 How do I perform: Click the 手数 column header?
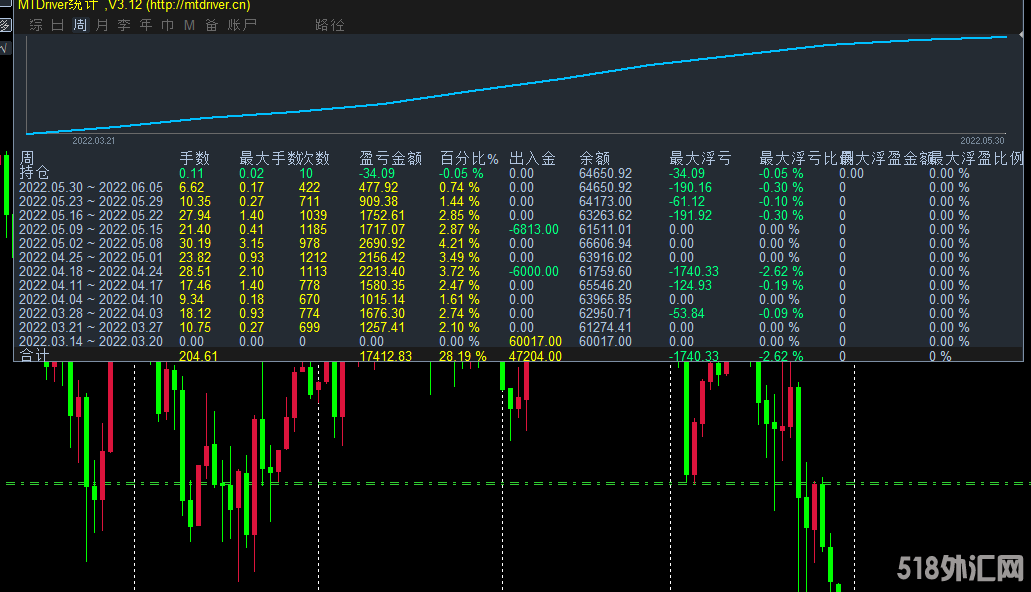194,158
